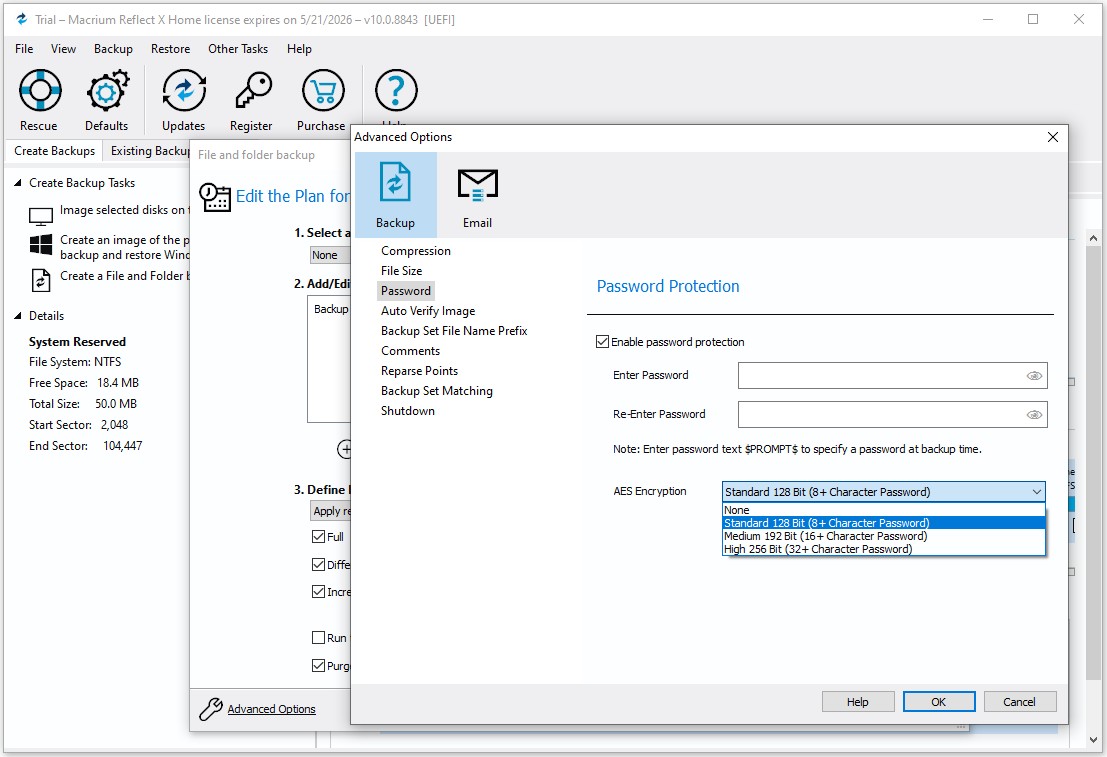The width and height of the screenshot is (1107, 757).
Task: Collapse the Create Backup Tasks section
Action: 18,183
